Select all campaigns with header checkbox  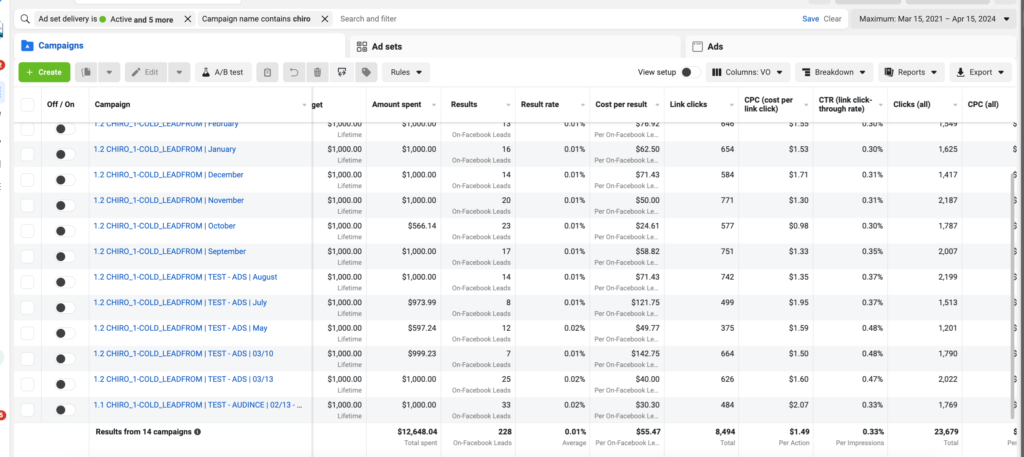pos(27,104)
